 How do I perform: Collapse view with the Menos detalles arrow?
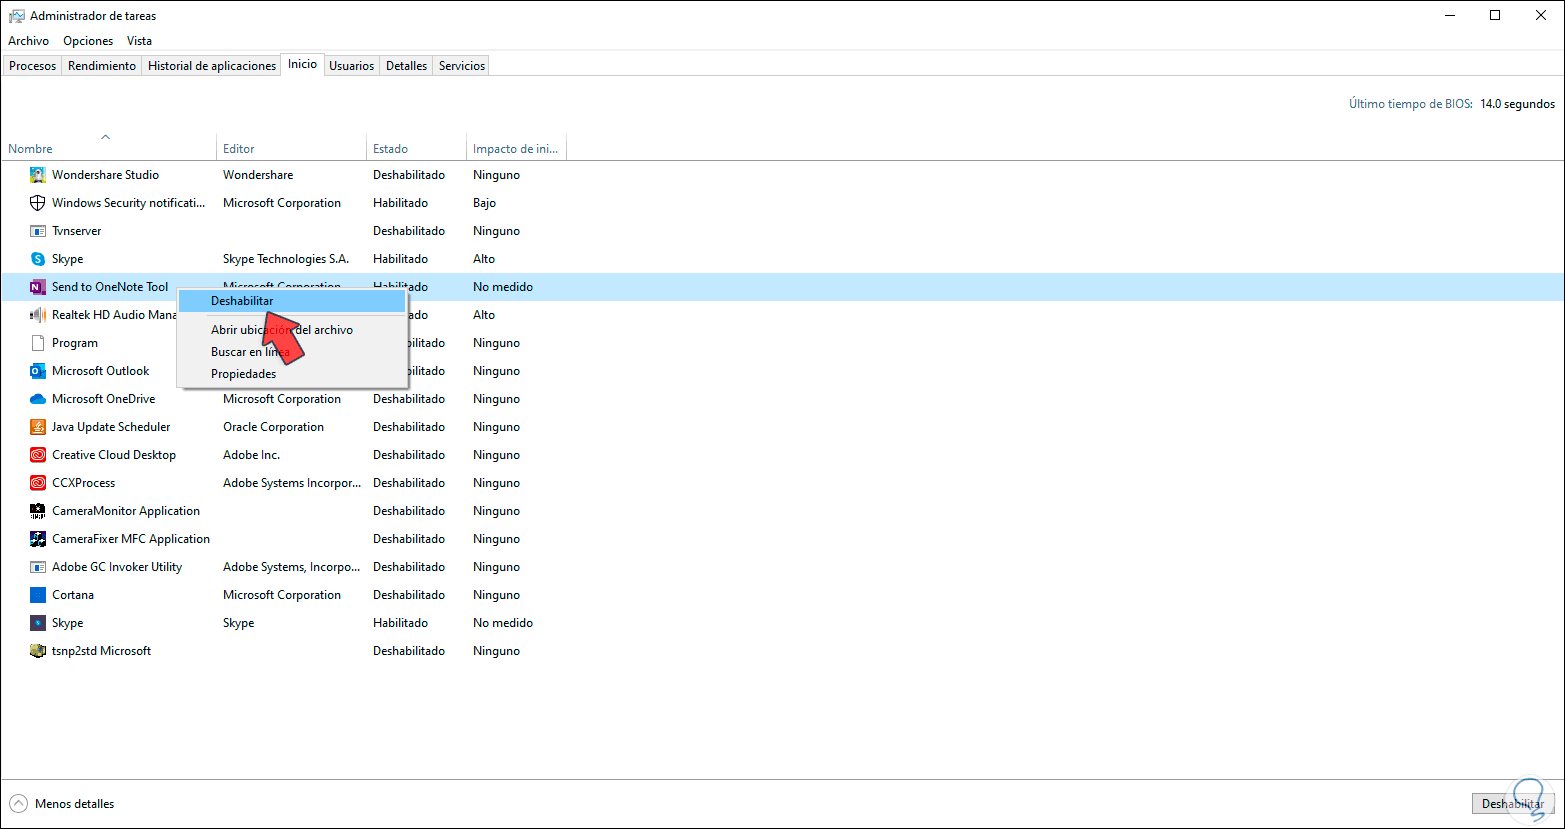(x=18, y=803)
